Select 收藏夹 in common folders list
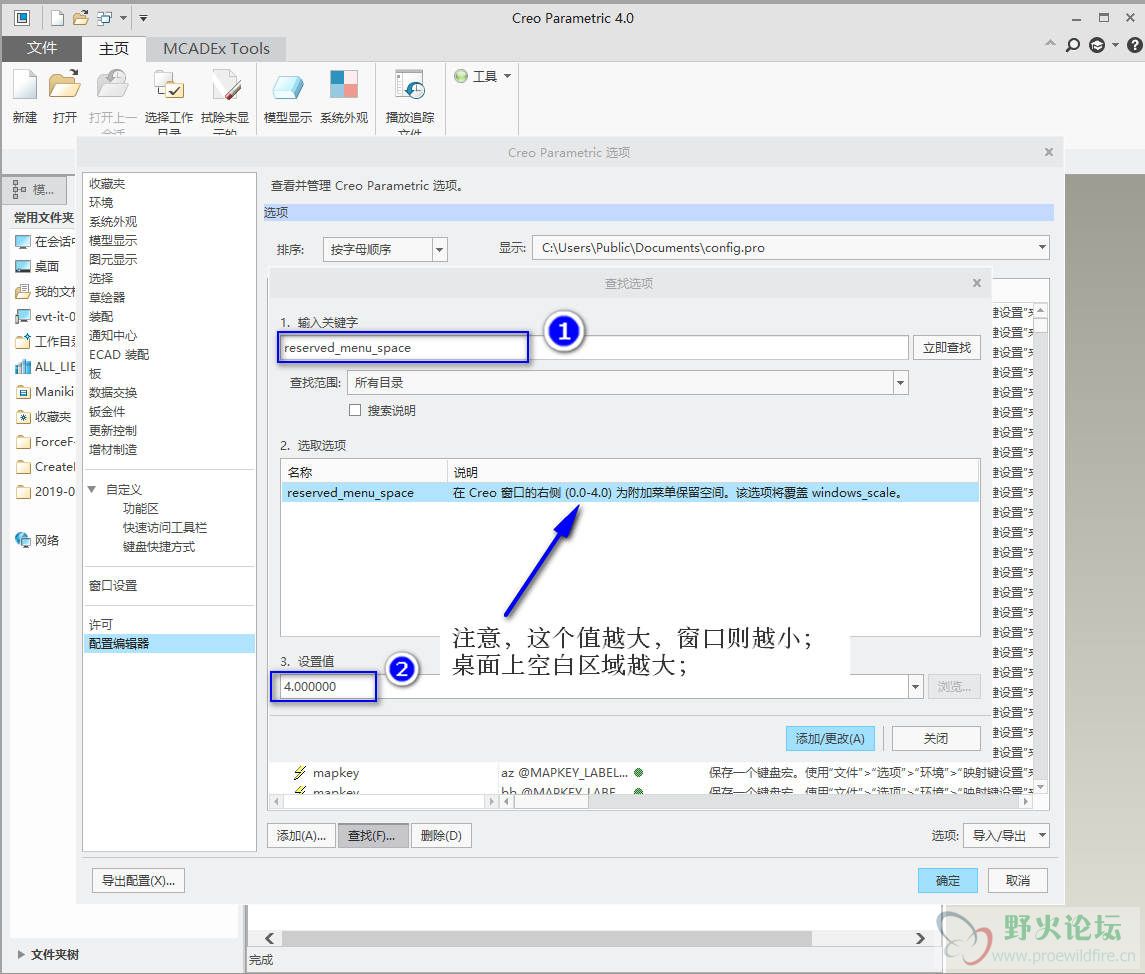 point(44,417)
